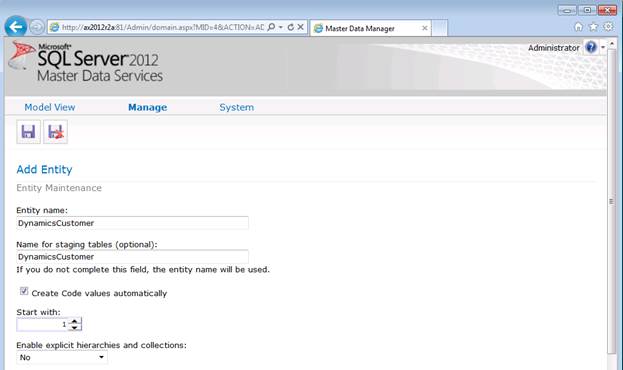The height and width of the screenshot is (370, 623).
Task: Click the address bar search magnifier
Action: (271, 27)
